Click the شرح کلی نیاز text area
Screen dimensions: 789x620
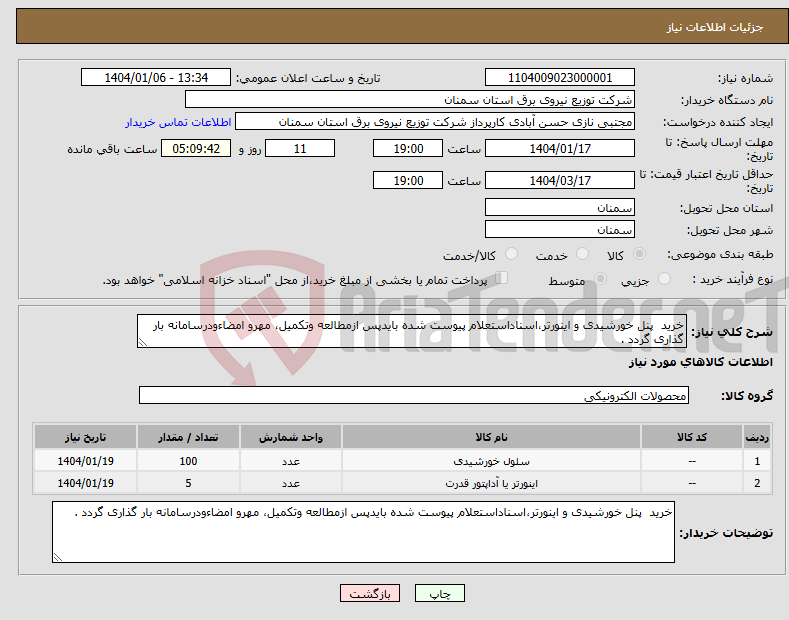click(412, 332)
